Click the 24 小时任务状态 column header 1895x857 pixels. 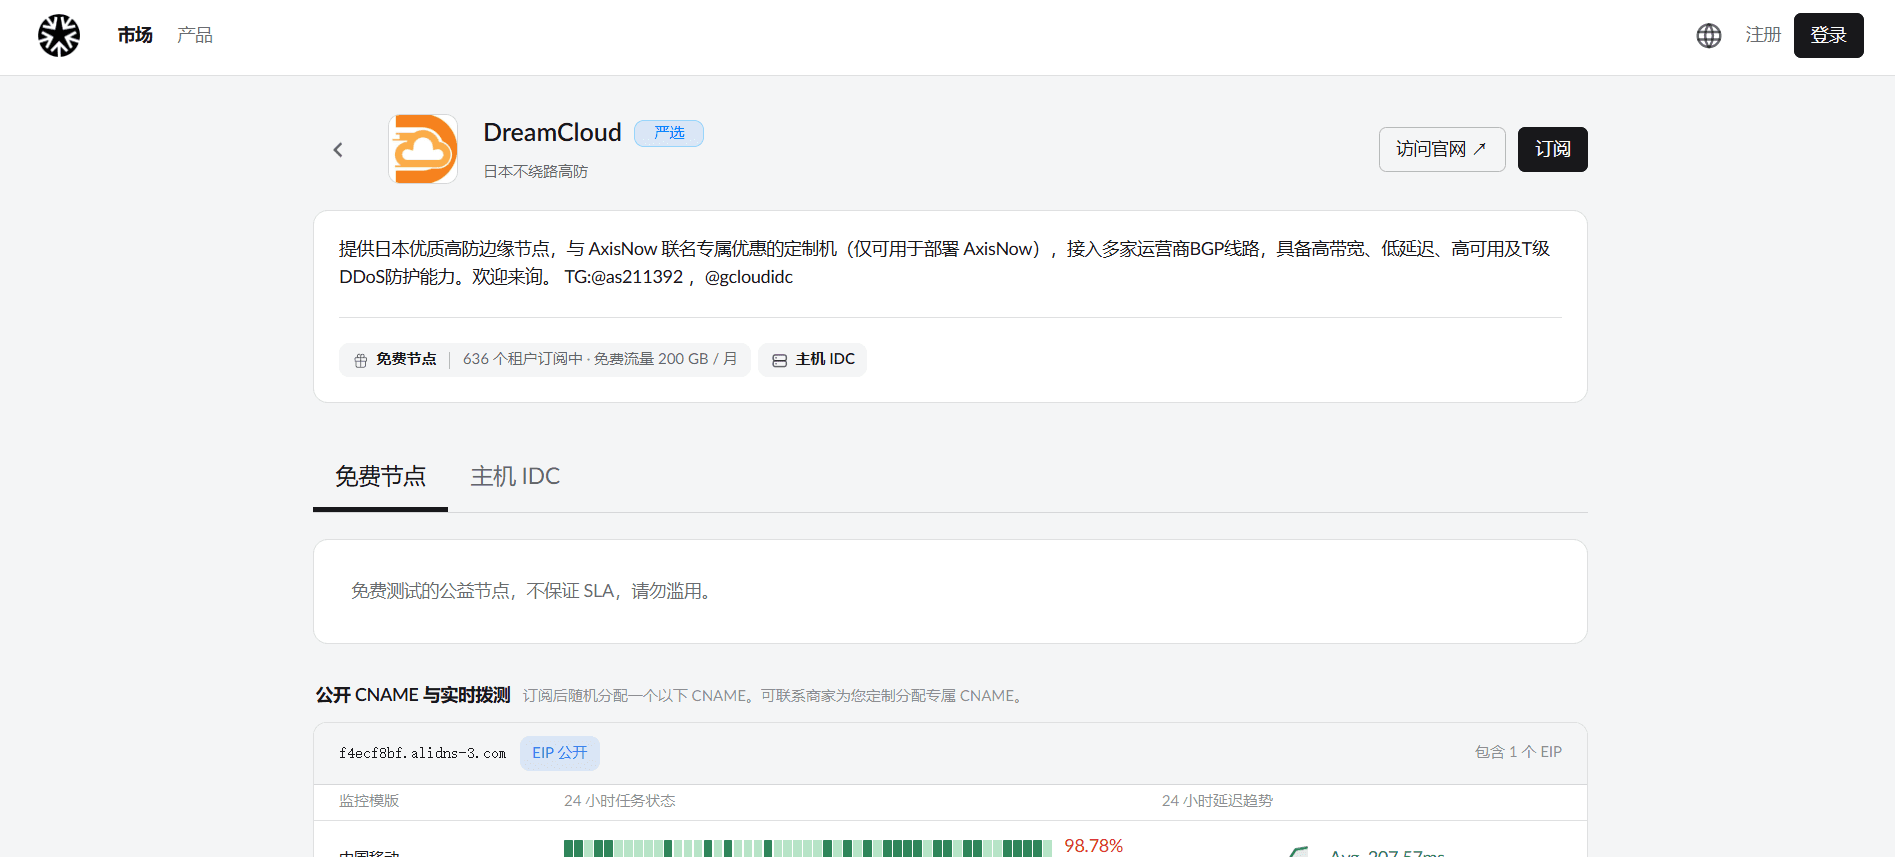(x=620, y=801)
